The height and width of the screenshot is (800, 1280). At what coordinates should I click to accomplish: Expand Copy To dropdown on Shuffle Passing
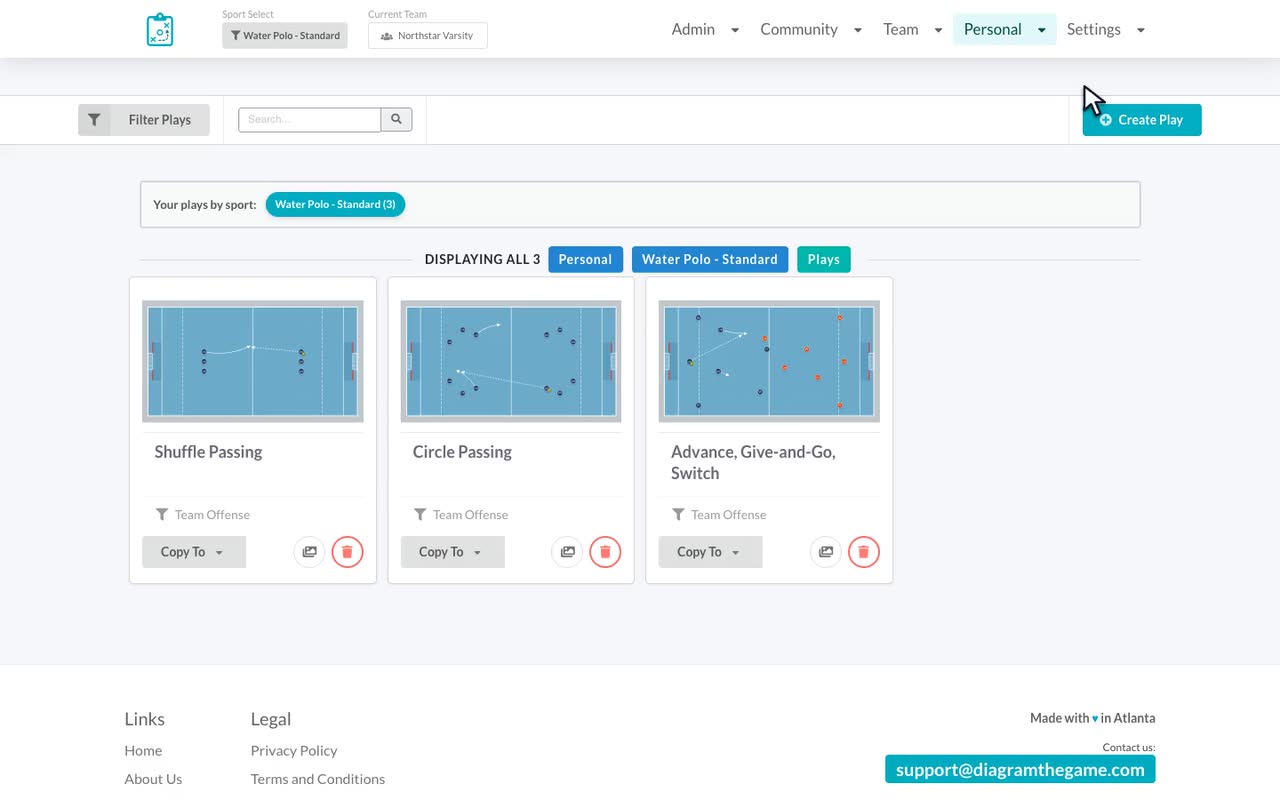pos(194,552)
